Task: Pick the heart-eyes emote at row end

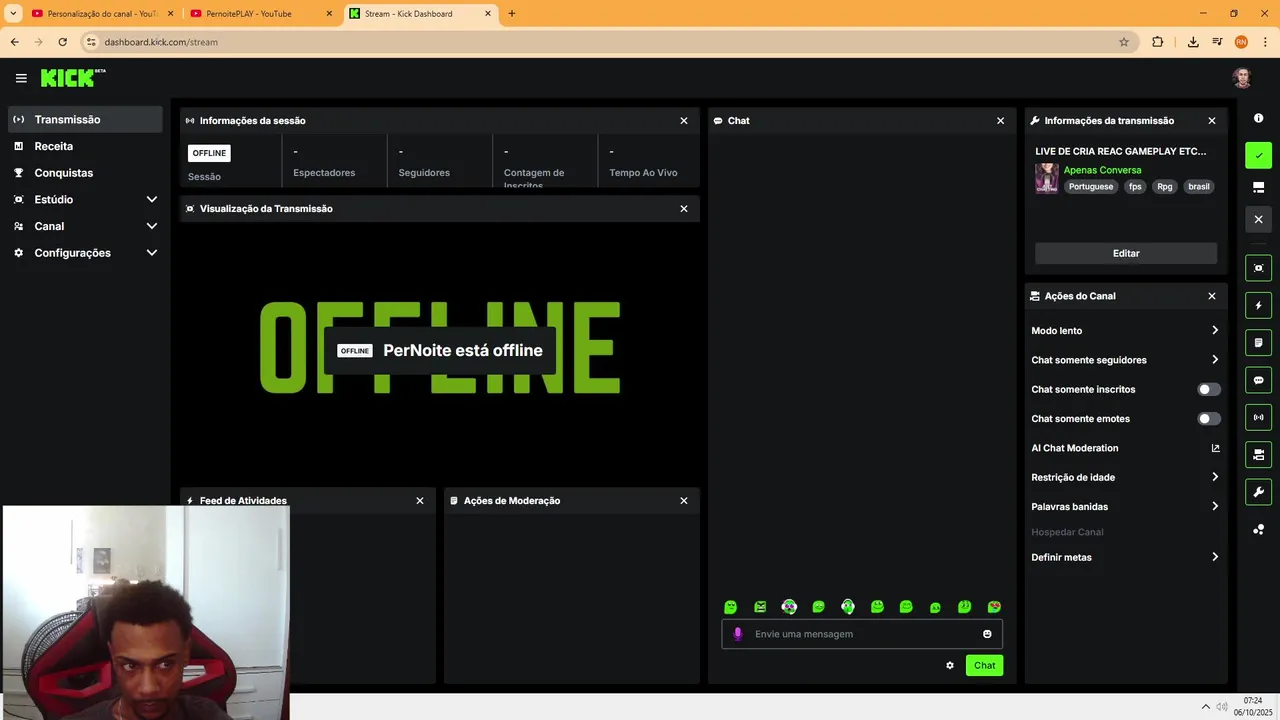Action: coord(994,607)
